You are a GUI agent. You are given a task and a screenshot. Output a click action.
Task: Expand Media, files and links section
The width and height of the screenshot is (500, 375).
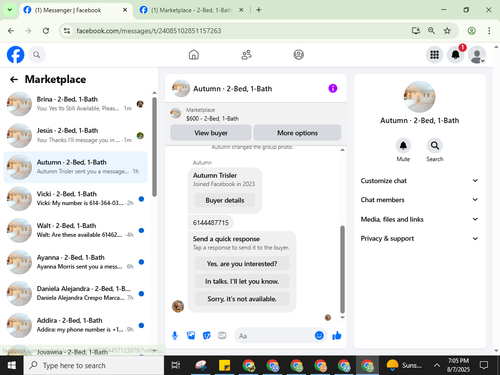pyautogui.click(x=419, y=219)
